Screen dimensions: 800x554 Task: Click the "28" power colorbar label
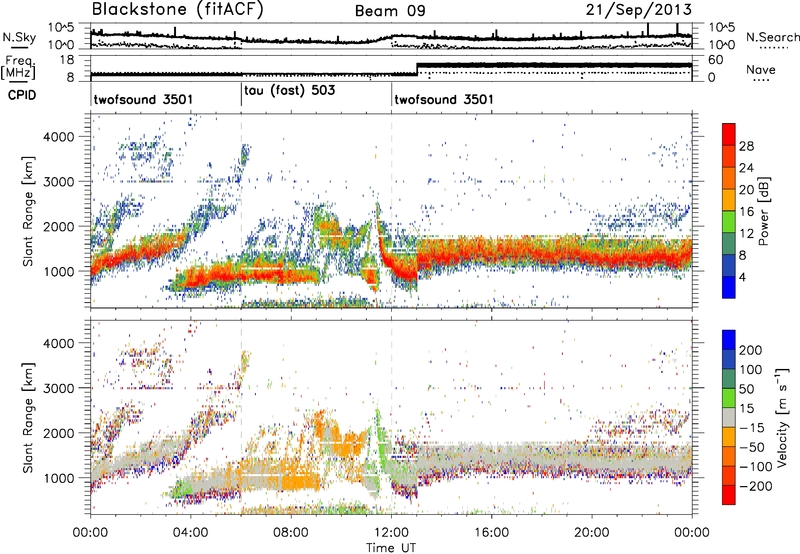coord(746,146)
